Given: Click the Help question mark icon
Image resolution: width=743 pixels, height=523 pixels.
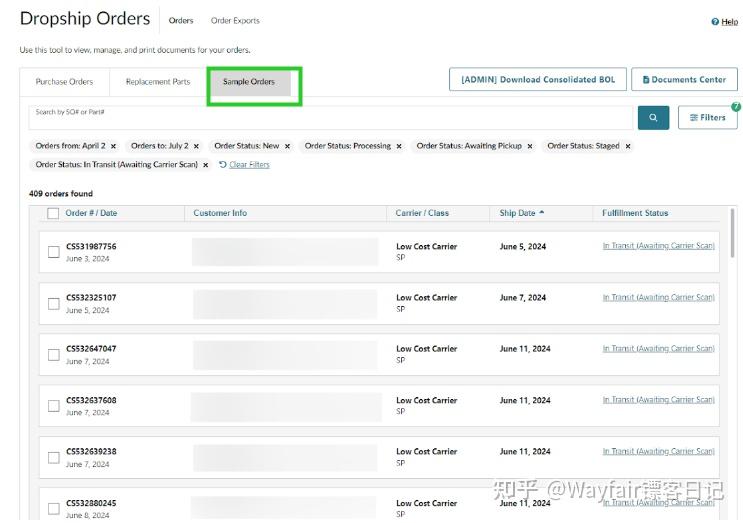Looking at the screenshot, I should pos(715,22).
